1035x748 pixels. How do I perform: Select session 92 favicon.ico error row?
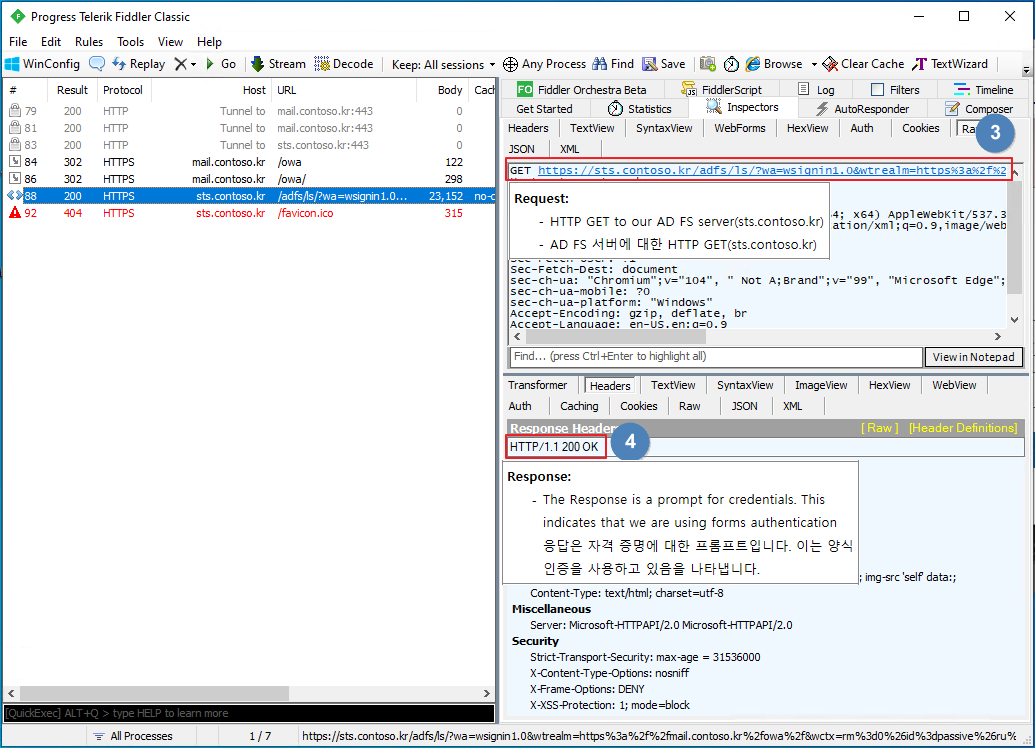tap(248, 213)
